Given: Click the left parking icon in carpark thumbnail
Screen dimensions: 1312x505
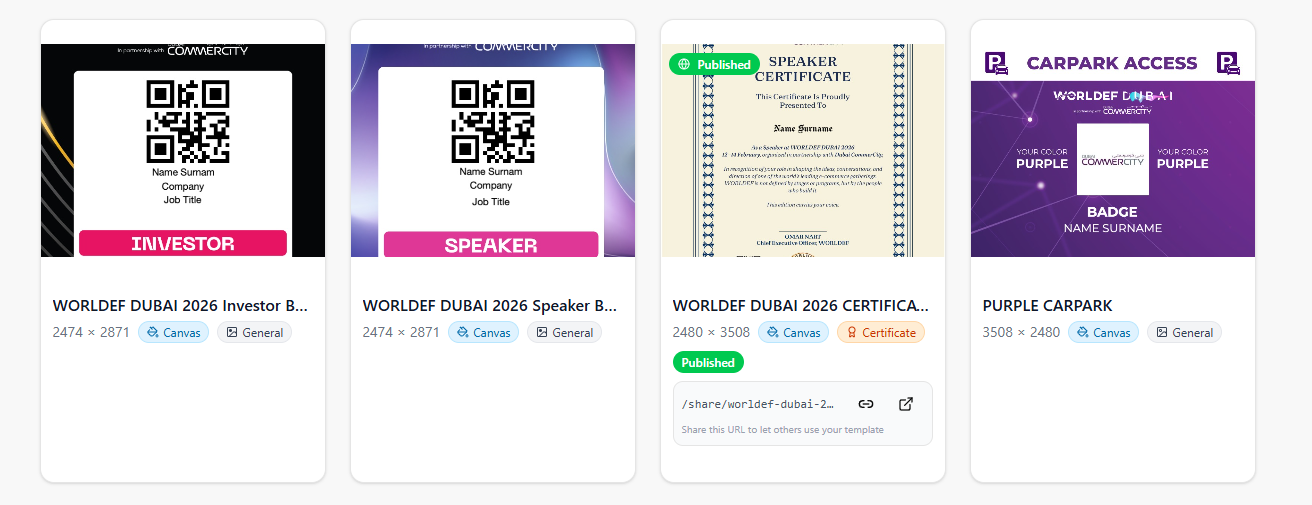Looking at the screenshot, I should tap(997, 64).
